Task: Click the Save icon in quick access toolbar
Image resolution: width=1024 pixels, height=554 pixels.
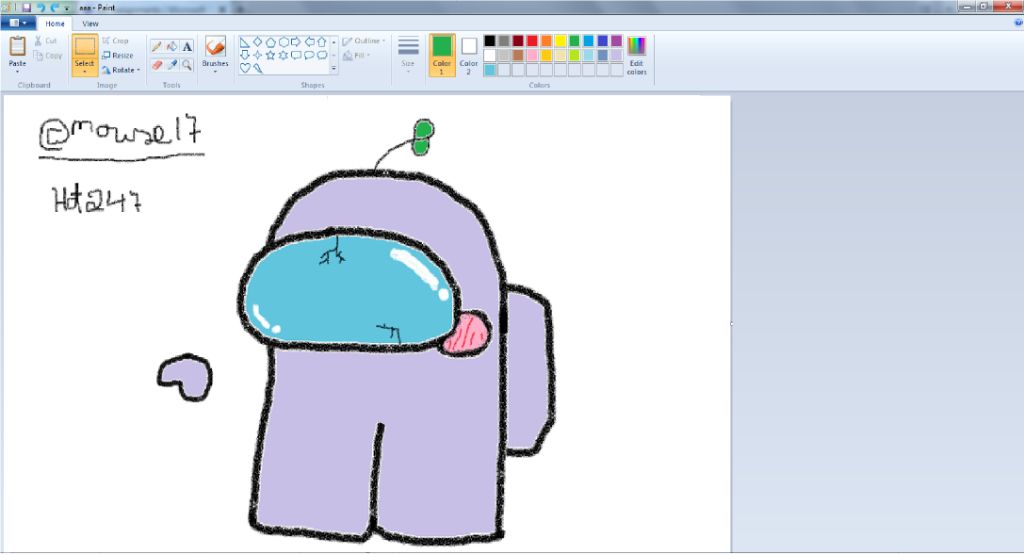Action: coord(27,7)
